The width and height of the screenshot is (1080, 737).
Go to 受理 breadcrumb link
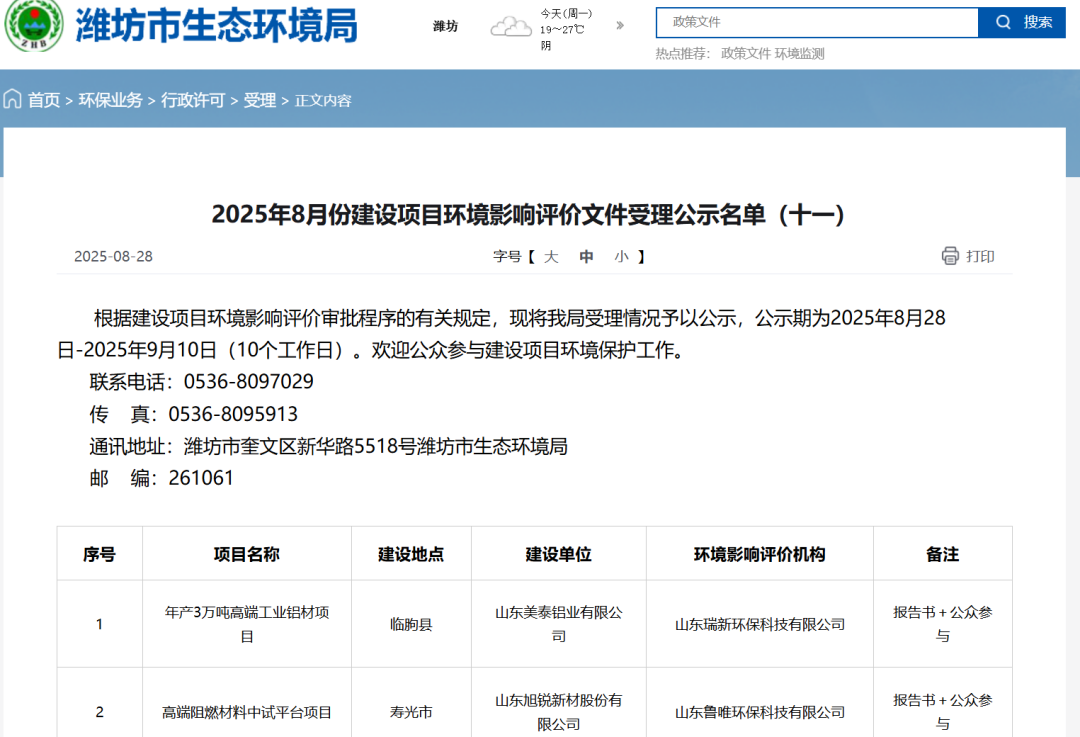260,101
